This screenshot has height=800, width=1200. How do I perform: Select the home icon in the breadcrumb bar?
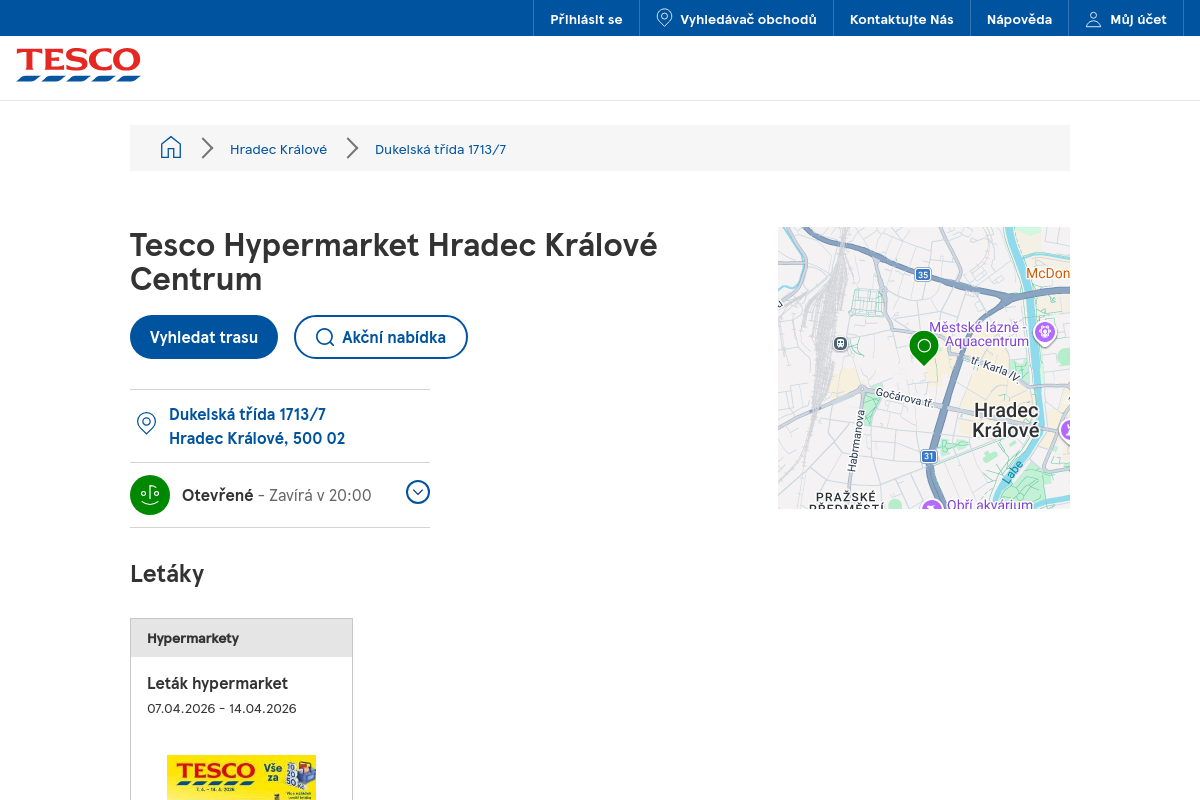click(171, 147)
